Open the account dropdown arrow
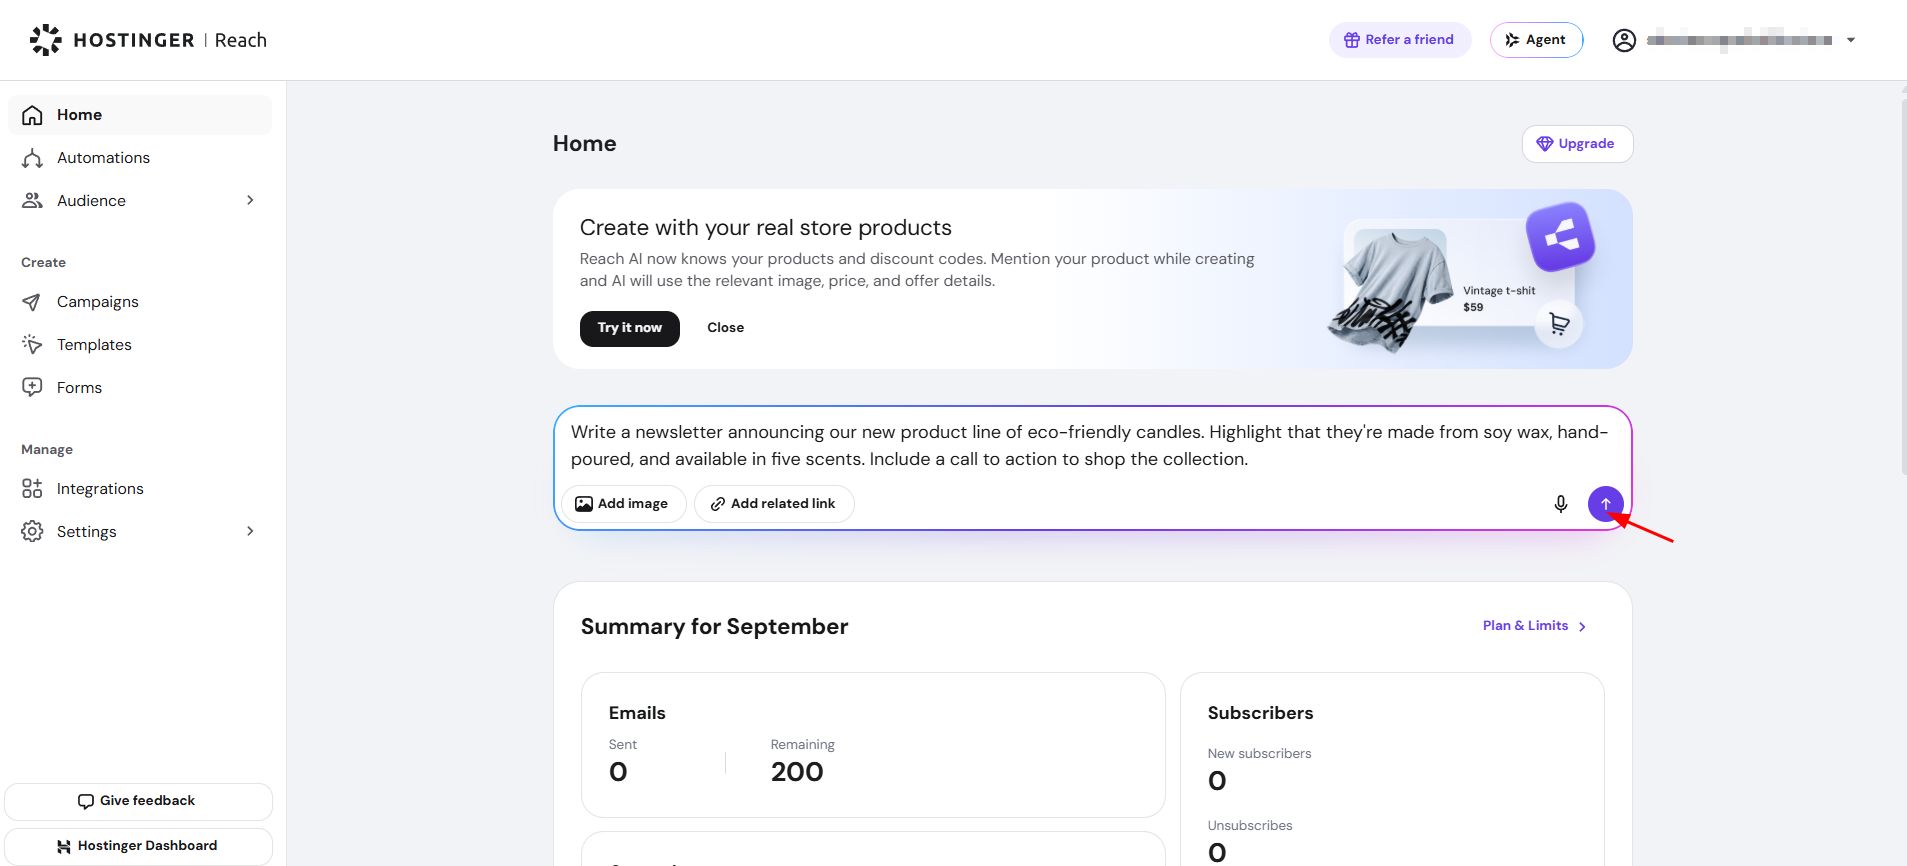The image size is (1907, 866). tap(1851, 41)
